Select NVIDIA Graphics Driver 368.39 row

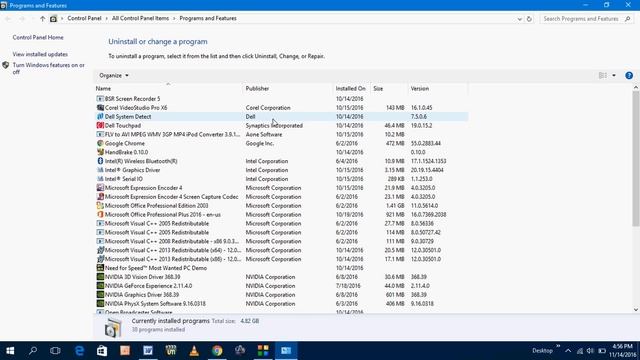[281, 295]
